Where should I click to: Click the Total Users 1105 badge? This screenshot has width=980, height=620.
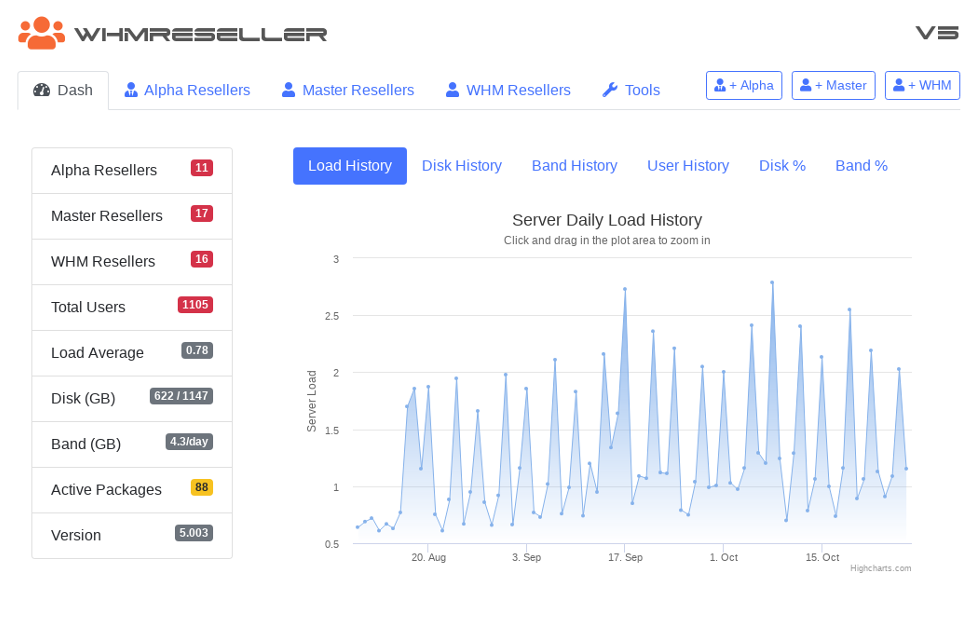195,305
